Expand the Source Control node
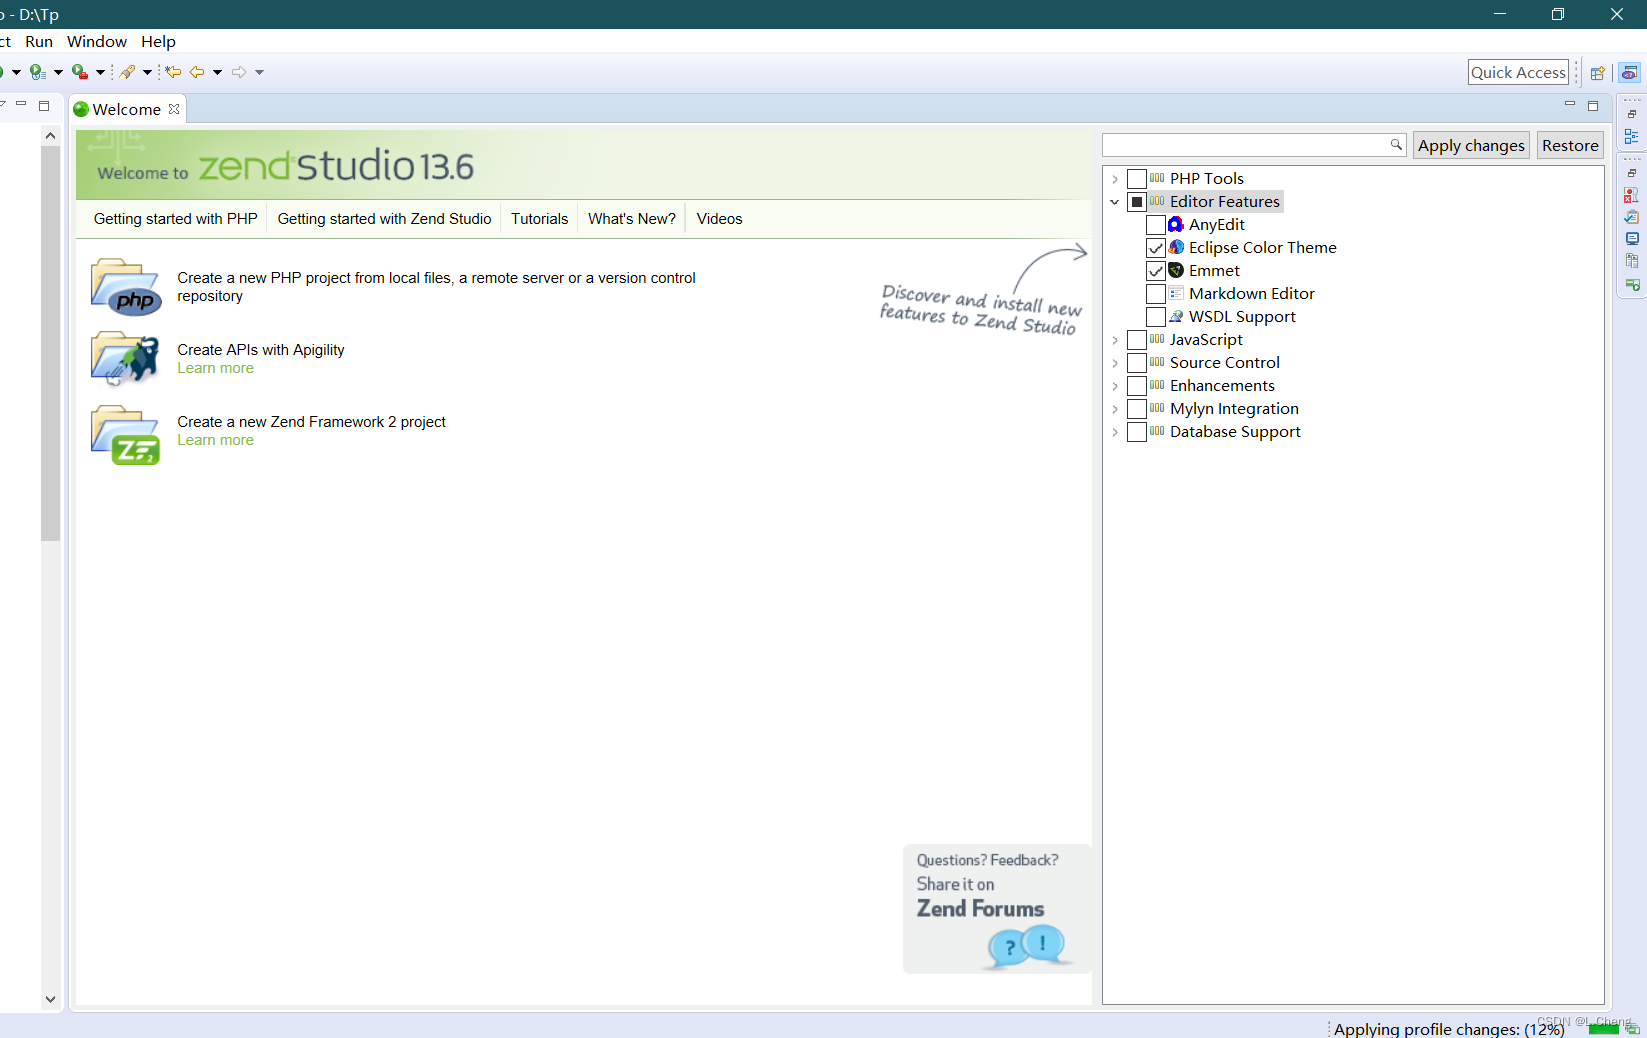The height and width of the screenshot is (1038, 1647). [1115, 363]
